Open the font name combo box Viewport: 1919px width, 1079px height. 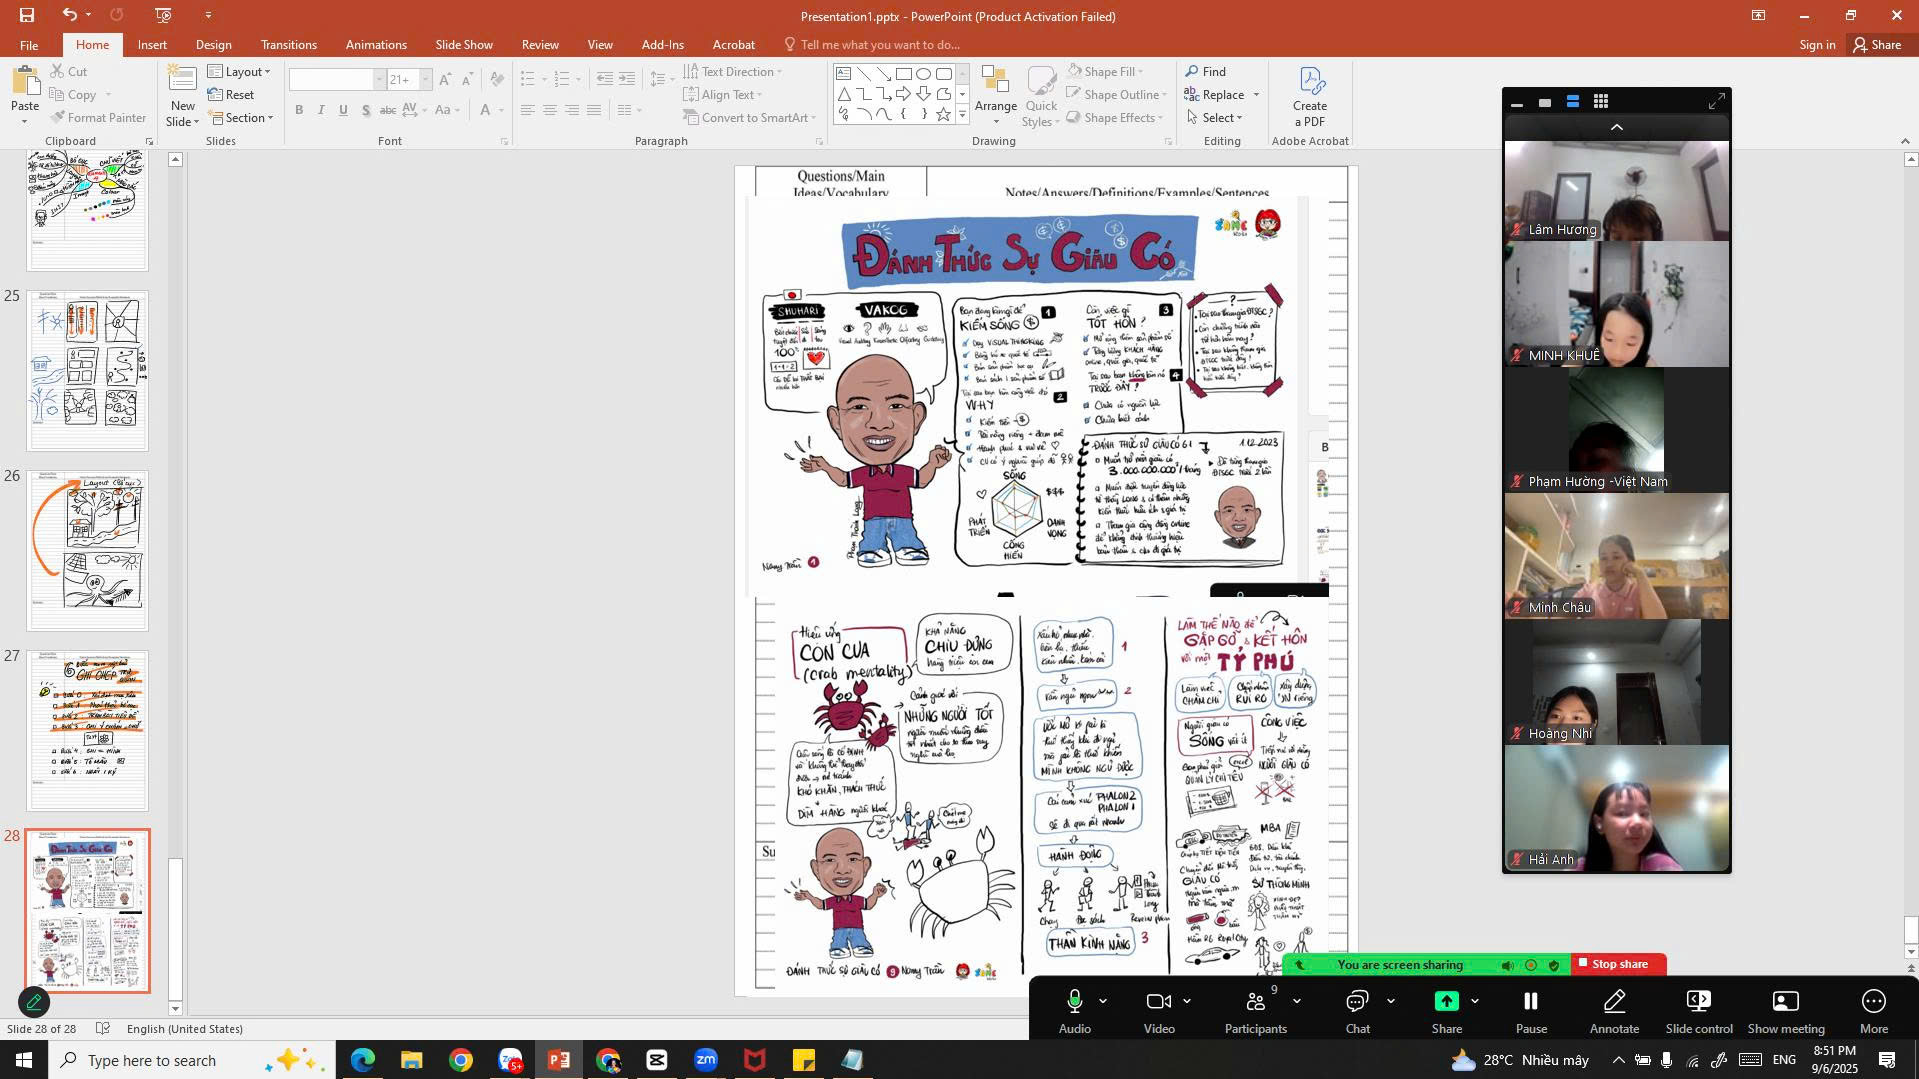click(x=336, y=79)
